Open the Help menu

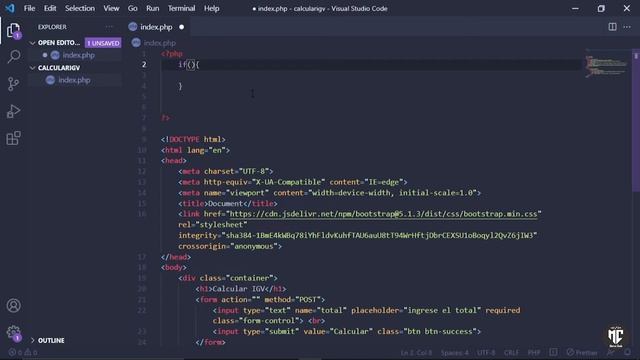coord(211,8)
